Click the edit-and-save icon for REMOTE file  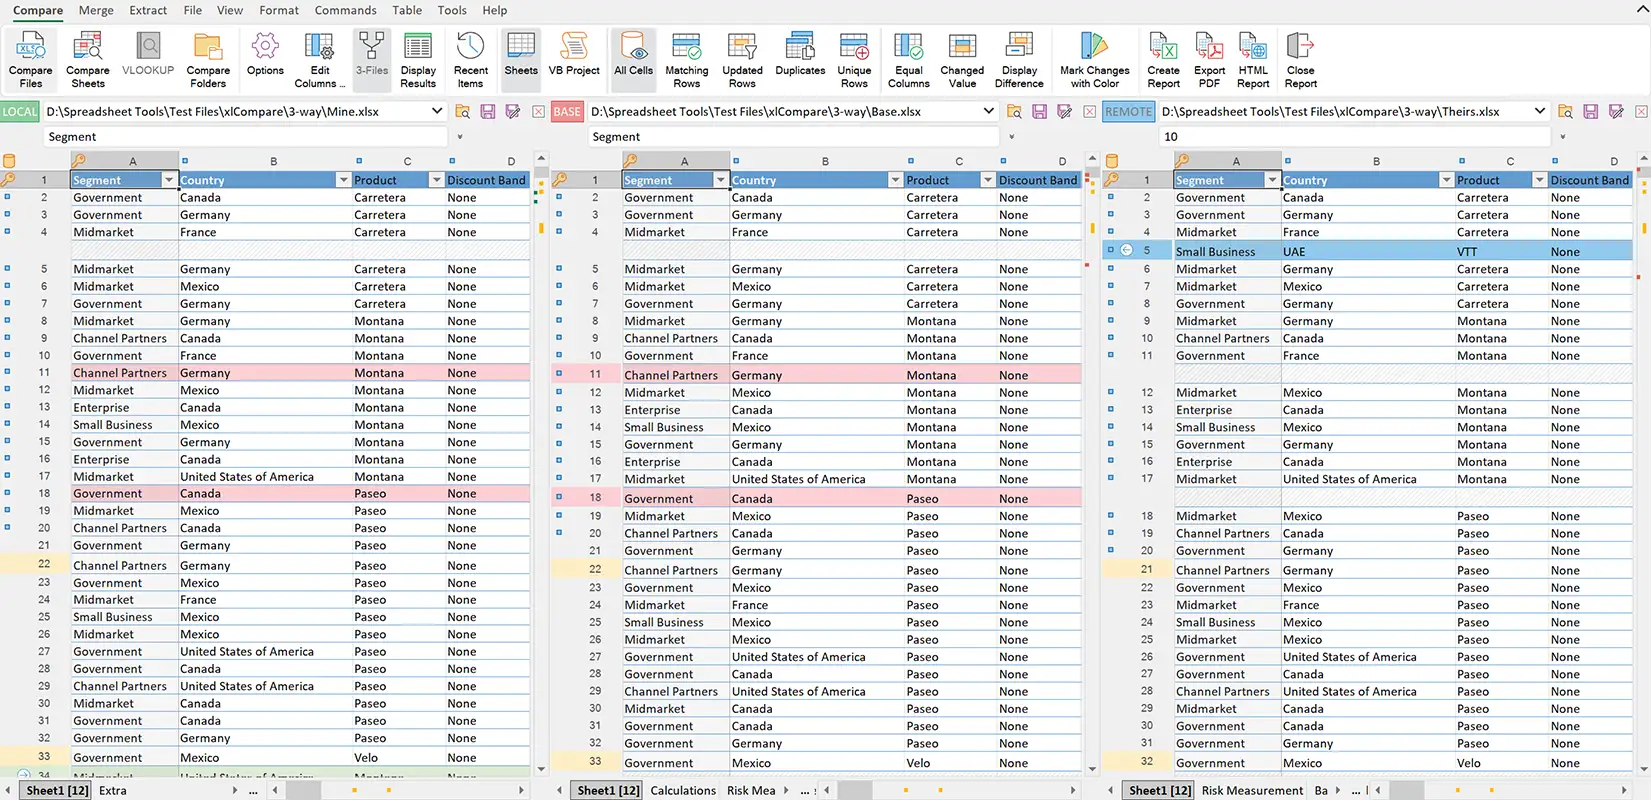click(1616, 112)
